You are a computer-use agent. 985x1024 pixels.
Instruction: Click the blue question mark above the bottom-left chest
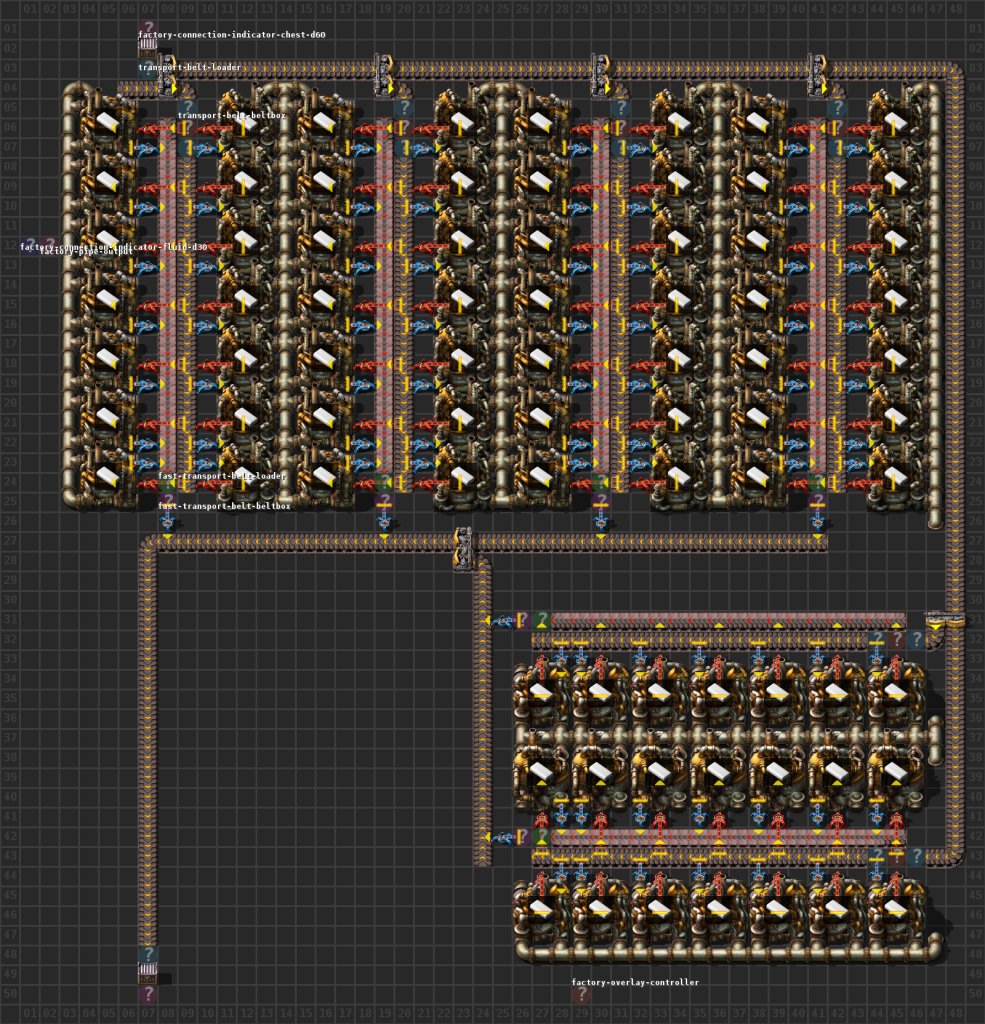(148, 954)
